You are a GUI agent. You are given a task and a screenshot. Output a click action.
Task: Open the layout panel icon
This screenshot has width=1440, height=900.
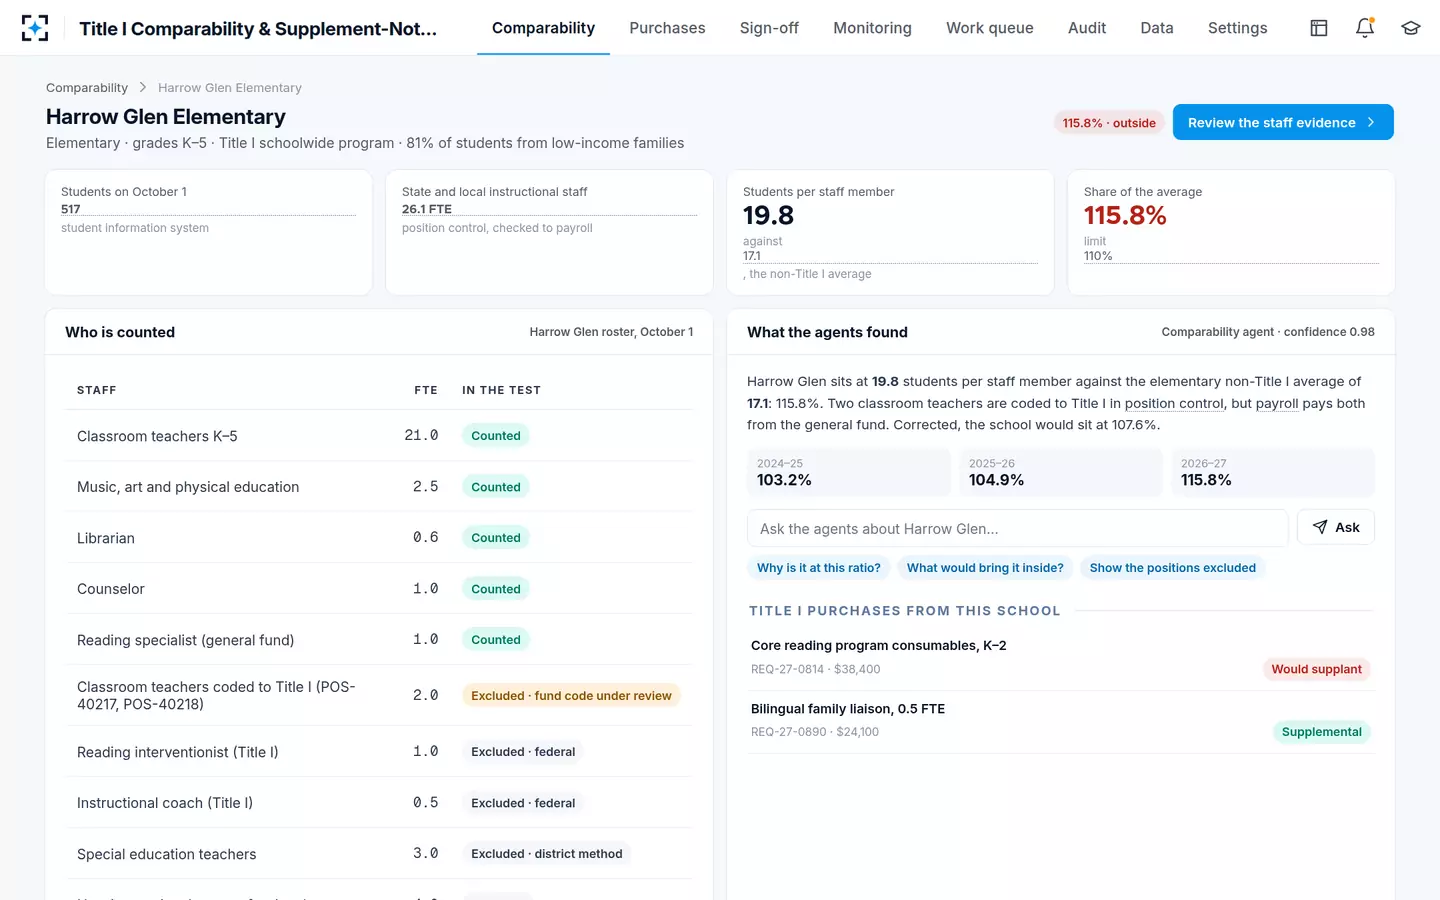point(1319,28)
